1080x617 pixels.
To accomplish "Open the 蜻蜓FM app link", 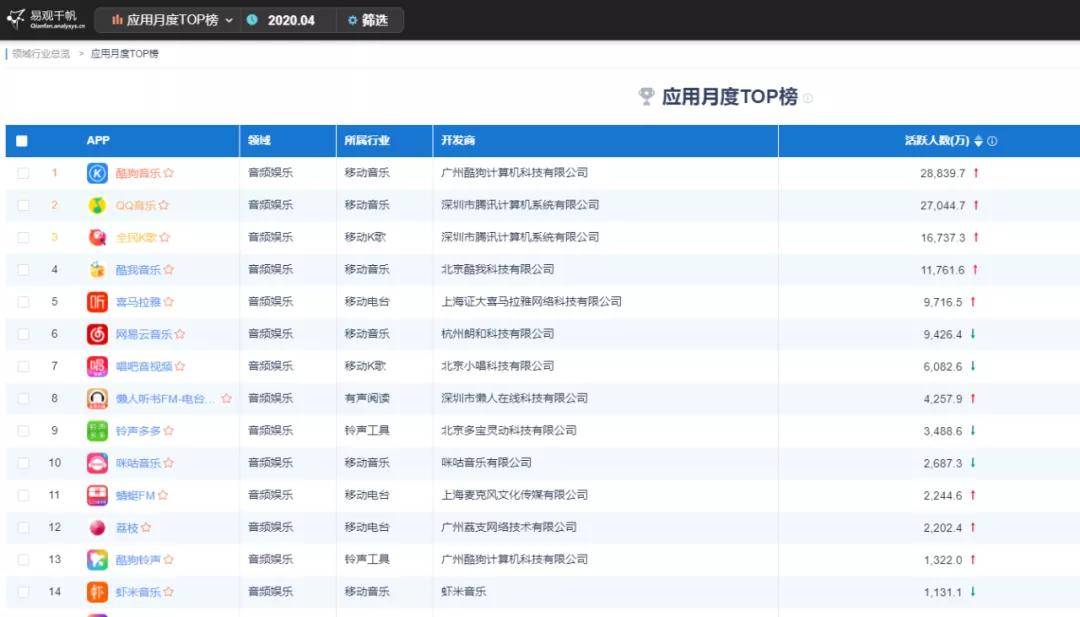I will click(135, 495).
